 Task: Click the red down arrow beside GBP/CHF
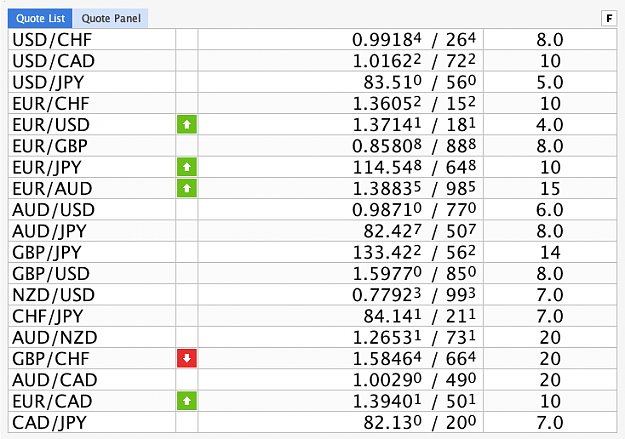(x=187, y=358)
